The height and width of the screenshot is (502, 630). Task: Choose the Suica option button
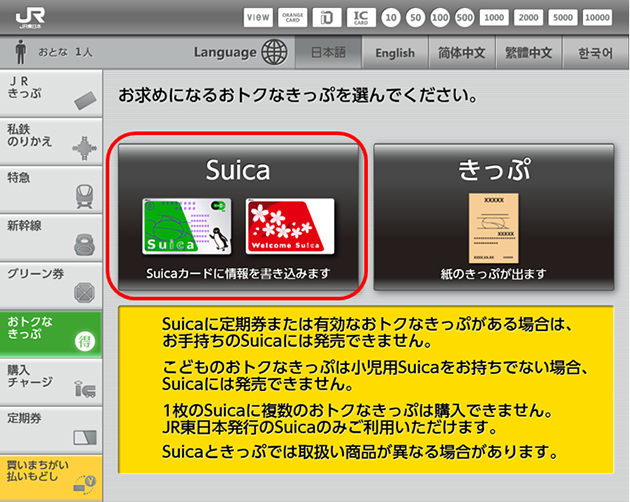(238, 217)
